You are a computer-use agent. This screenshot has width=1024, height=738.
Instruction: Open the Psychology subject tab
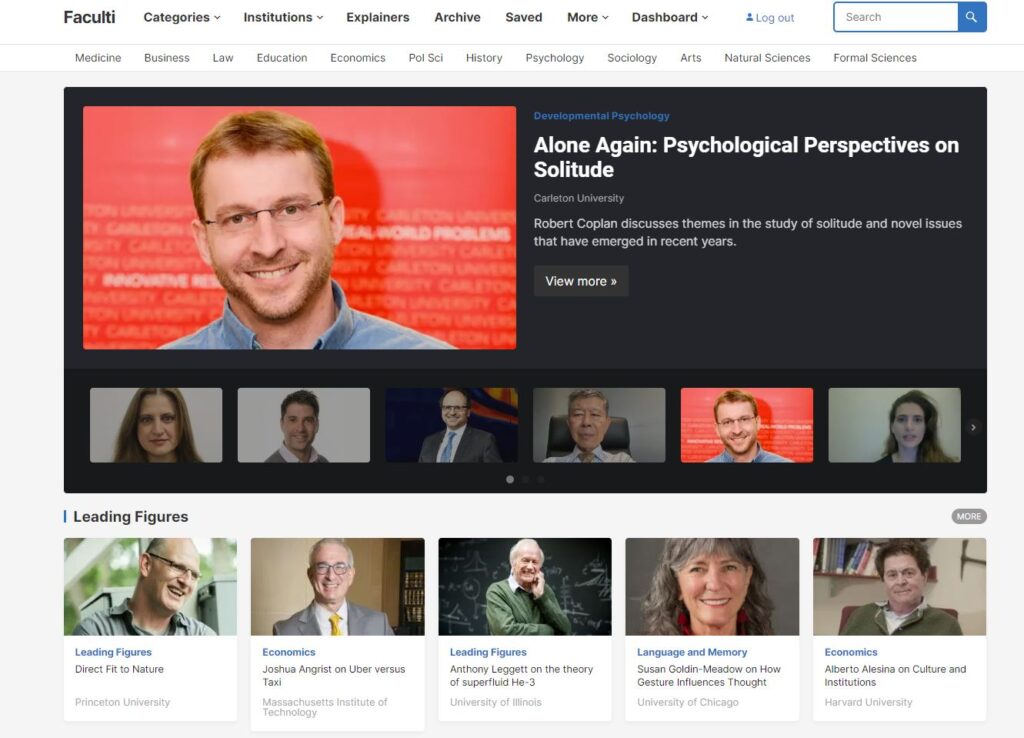[554, 58]
